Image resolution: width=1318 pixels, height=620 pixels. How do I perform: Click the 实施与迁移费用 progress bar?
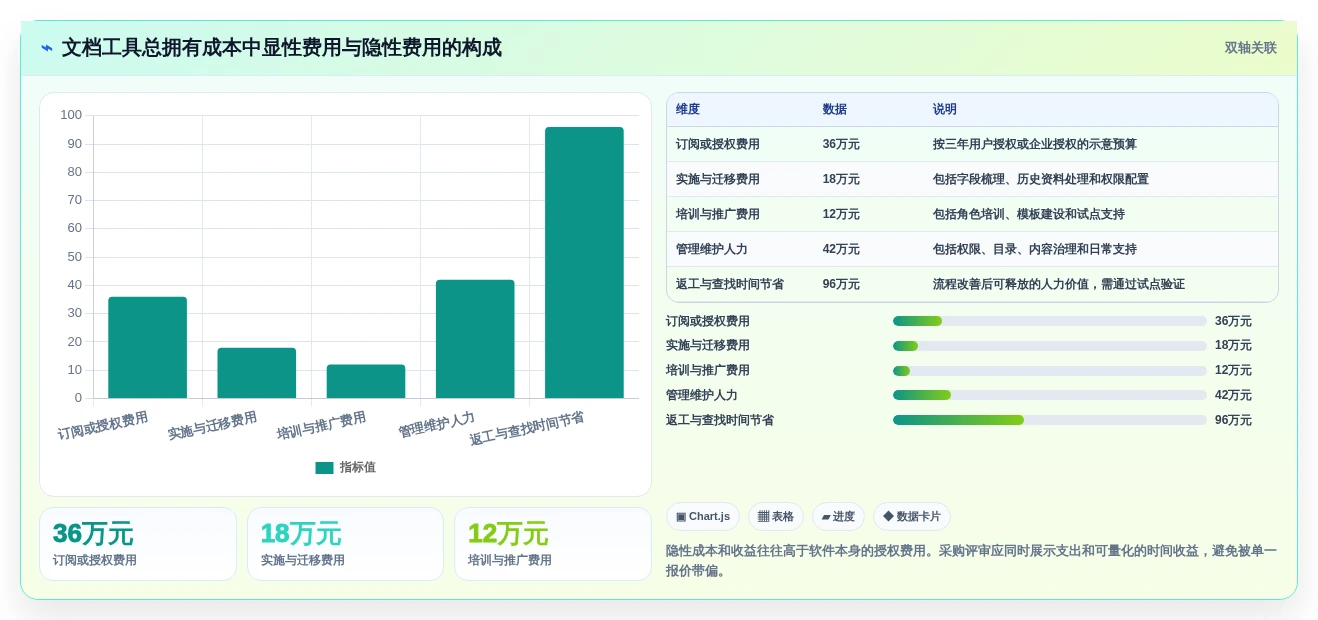click(1050, 346)
